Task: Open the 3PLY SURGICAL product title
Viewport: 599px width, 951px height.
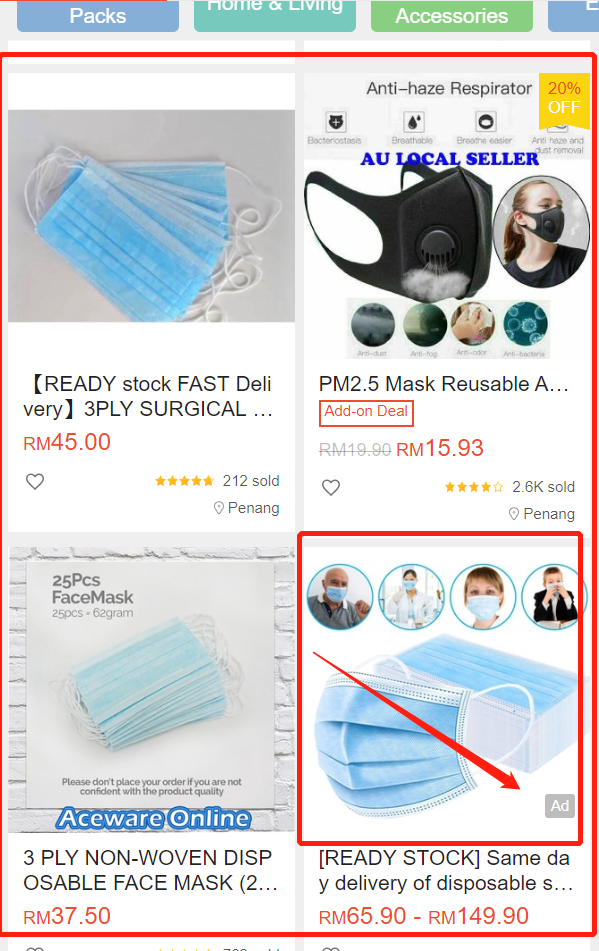Action: click(148, 397)
